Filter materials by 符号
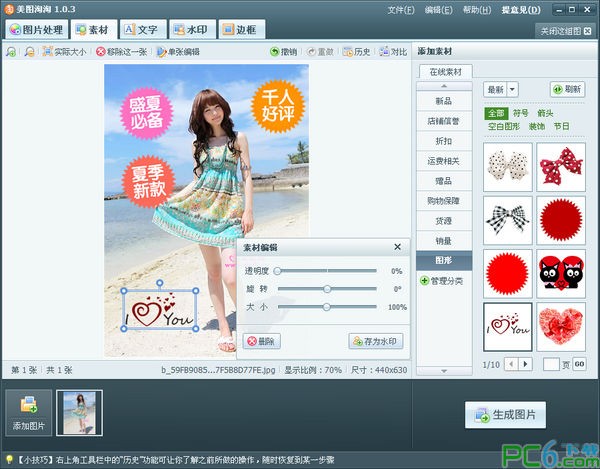 [520, 113]
